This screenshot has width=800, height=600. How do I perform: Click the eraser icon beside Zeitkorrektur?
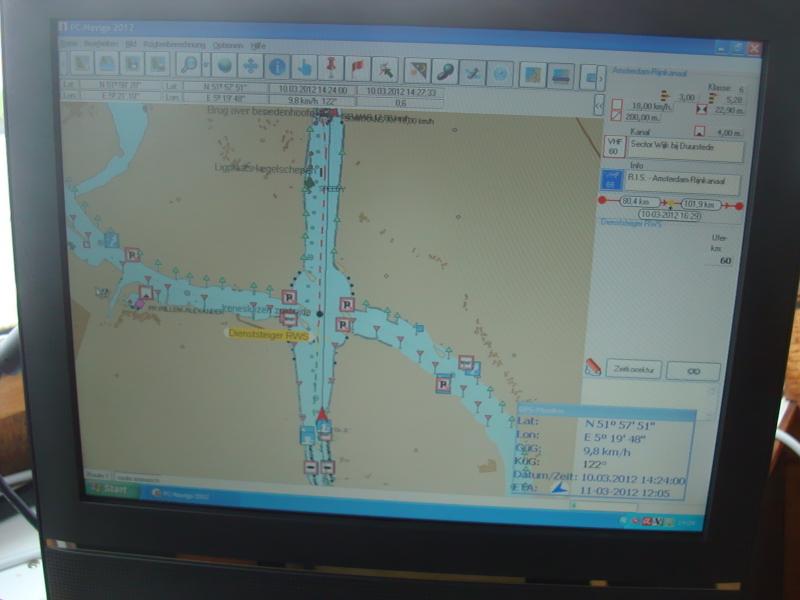(x=593, y=367)
